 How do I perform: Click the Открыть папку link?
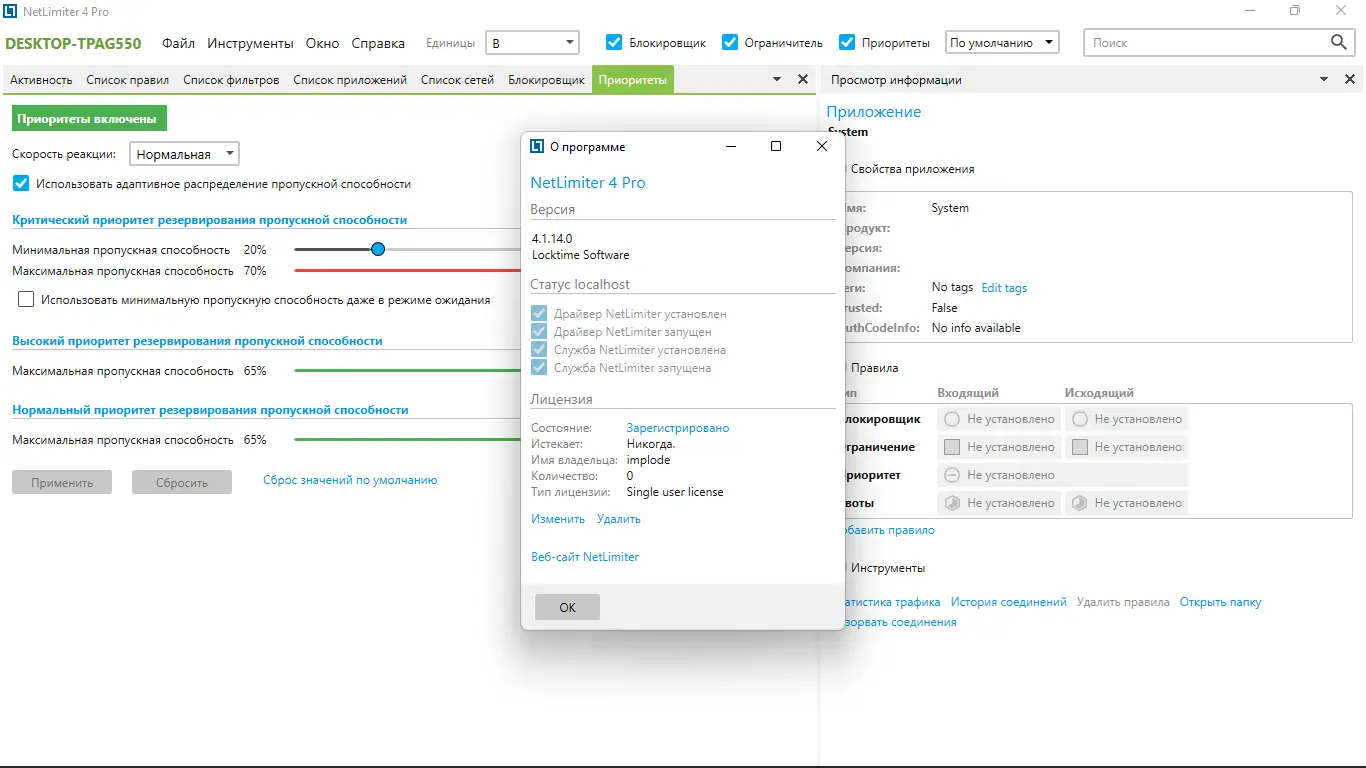(1220, 602)
